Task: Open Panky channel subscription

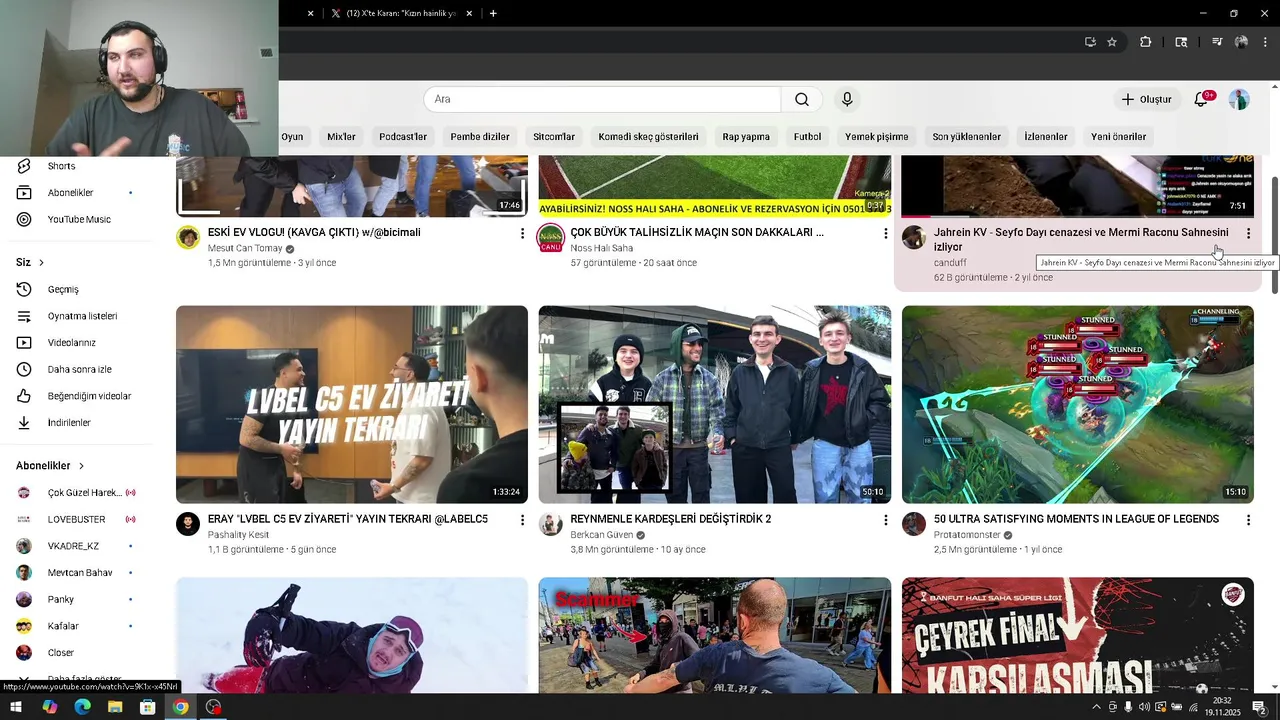Action: tap(76, 599)
